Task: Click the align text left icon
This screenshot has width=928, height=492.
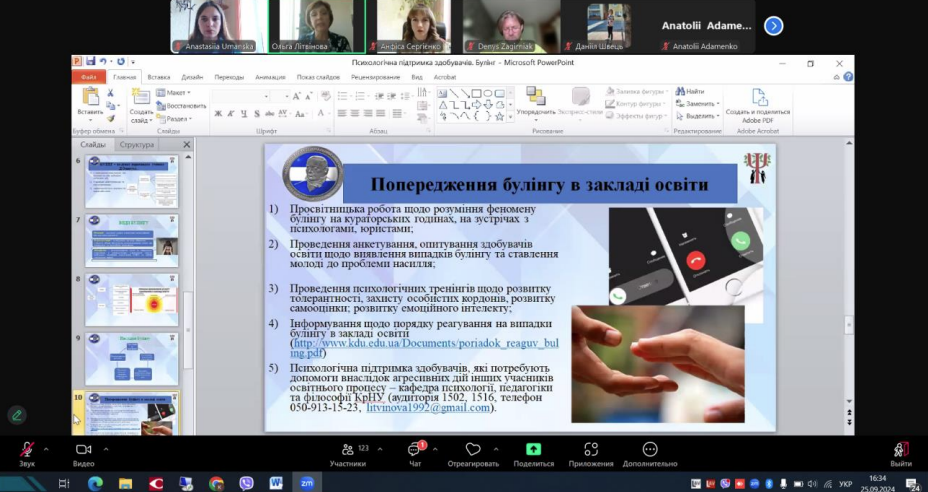Action: (x=342, y=114)
